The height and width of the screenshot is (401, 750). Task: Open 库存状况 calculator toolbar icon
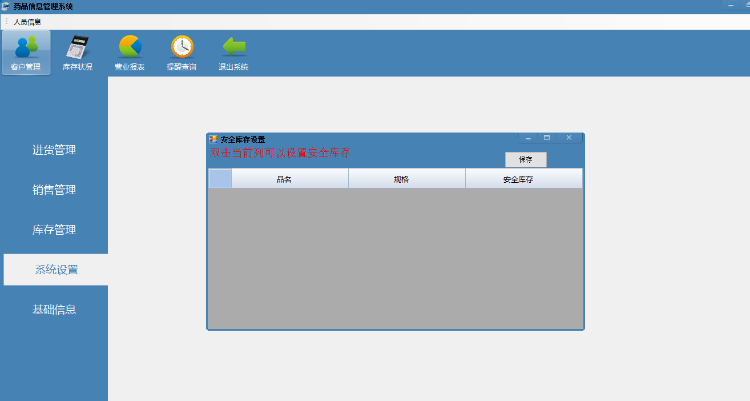[77, 53]
